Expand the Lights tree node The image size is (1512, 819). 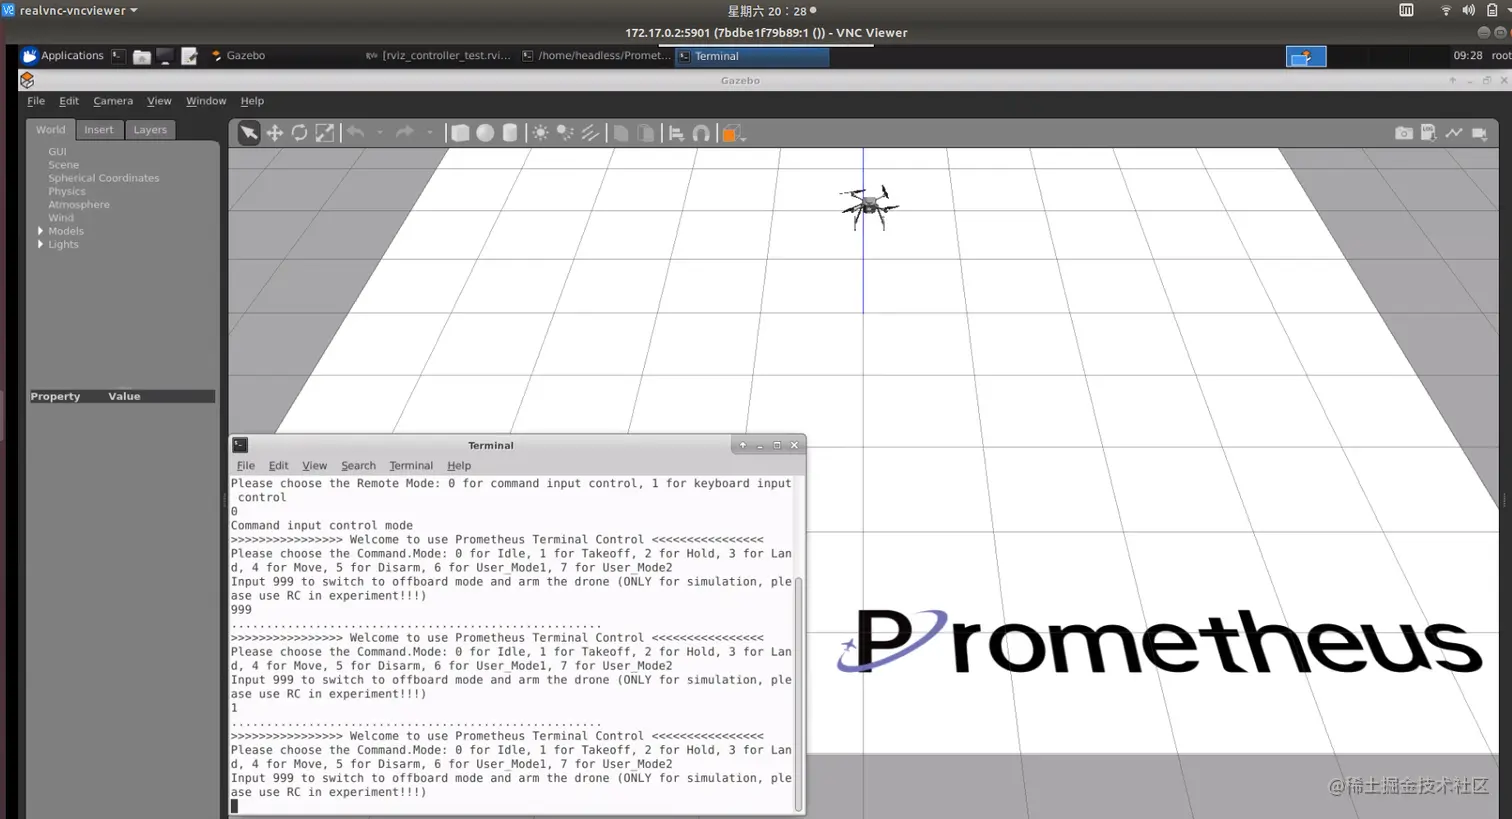(x=40, y=244)
